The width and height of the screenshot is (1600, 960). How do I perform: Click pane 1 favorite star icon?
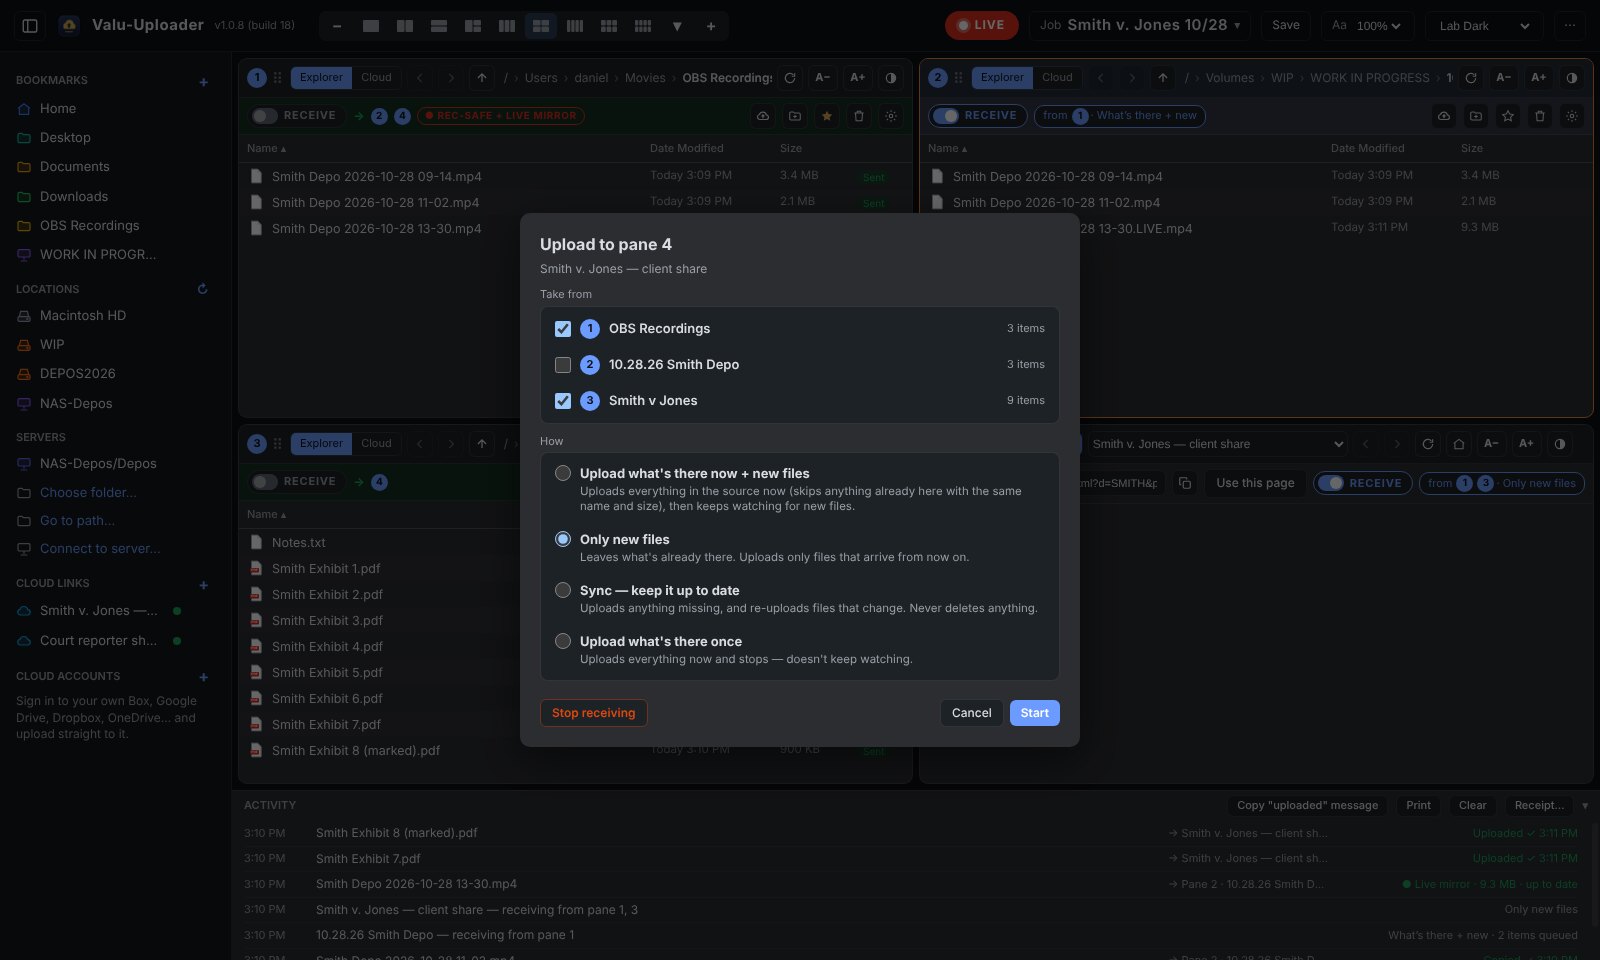pyautogui.click(x=827, y=116)
